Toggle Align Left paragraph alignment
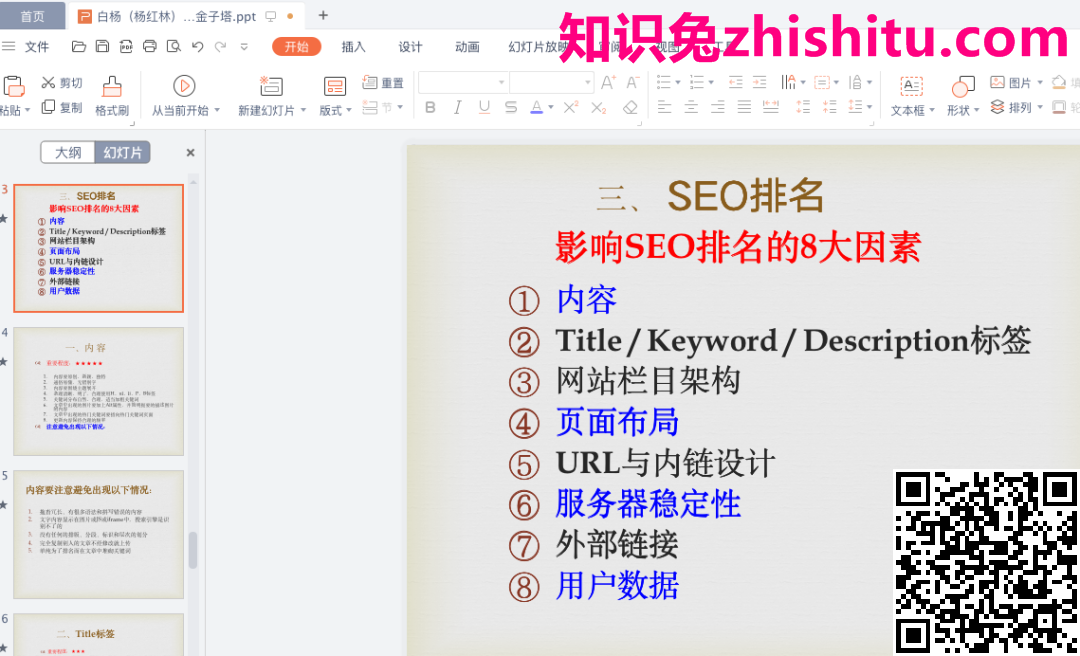Viewport: 1080px width, 656px height. (x=664, y=107)
